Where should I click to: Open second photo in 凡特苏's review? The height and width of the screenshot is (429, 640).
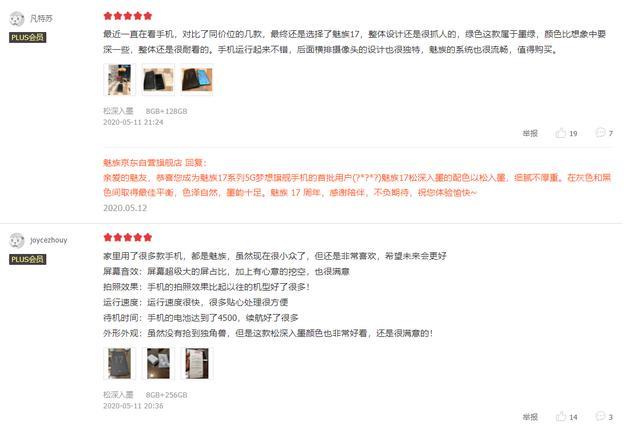pos(158,80)
